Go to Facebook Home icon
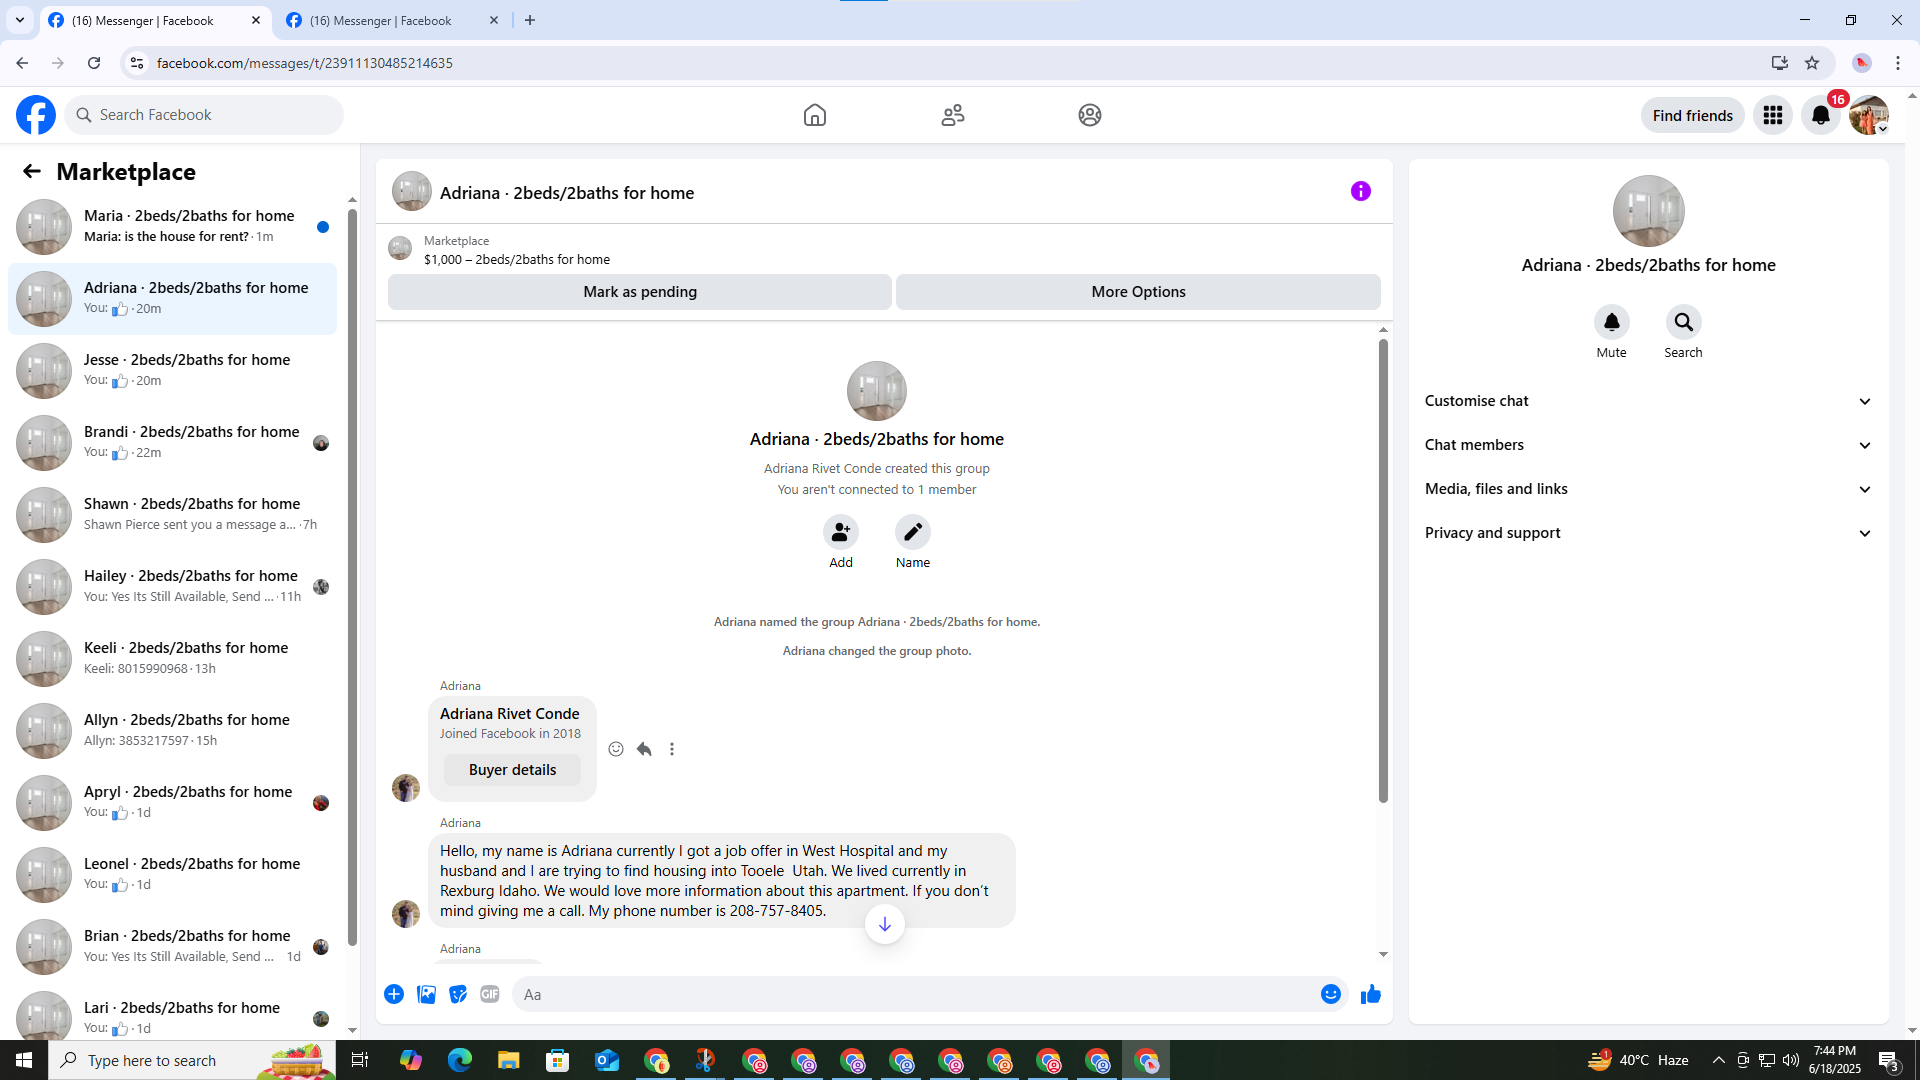 tap(815, 115)
